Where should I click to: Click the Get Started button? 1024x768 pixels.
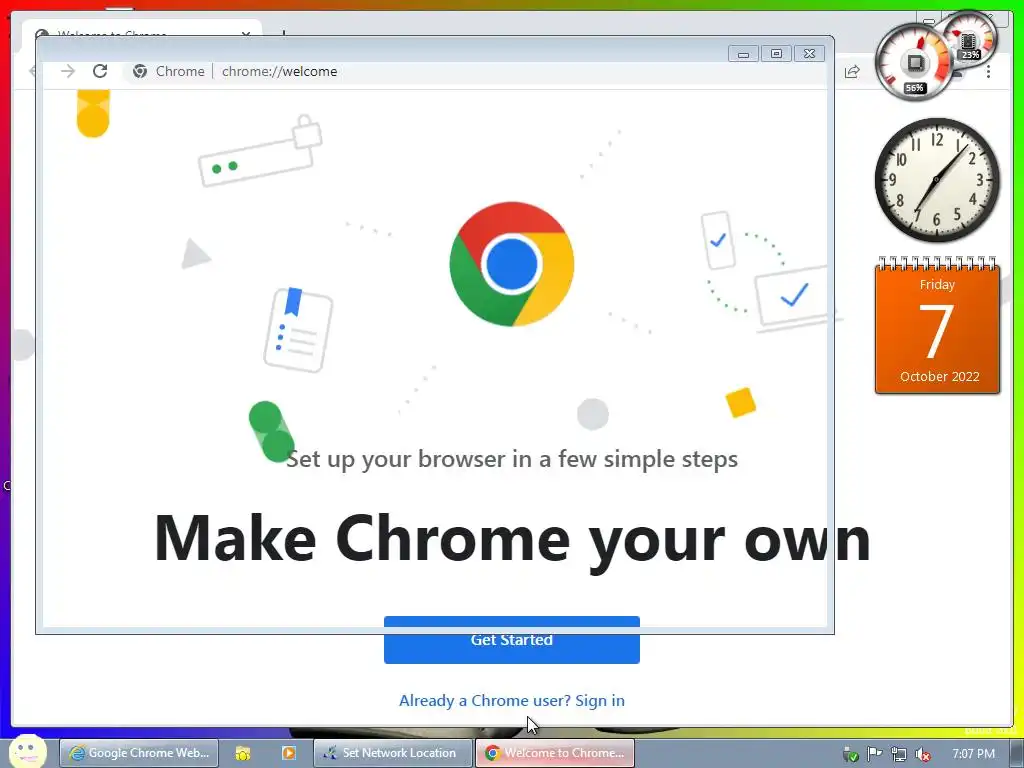[x=511, y=640]
